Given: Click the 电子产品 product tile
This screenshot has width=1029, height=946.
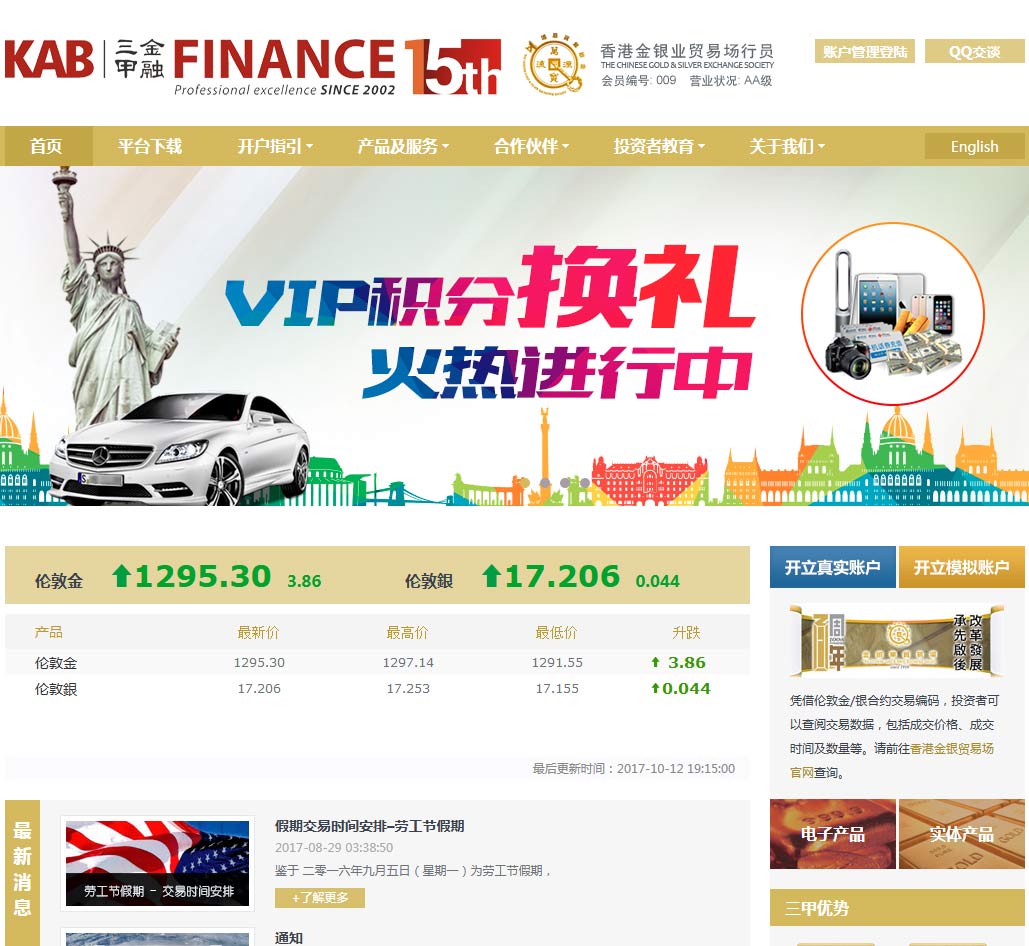Looking at the screenshot, I should [x=832, y=834].
